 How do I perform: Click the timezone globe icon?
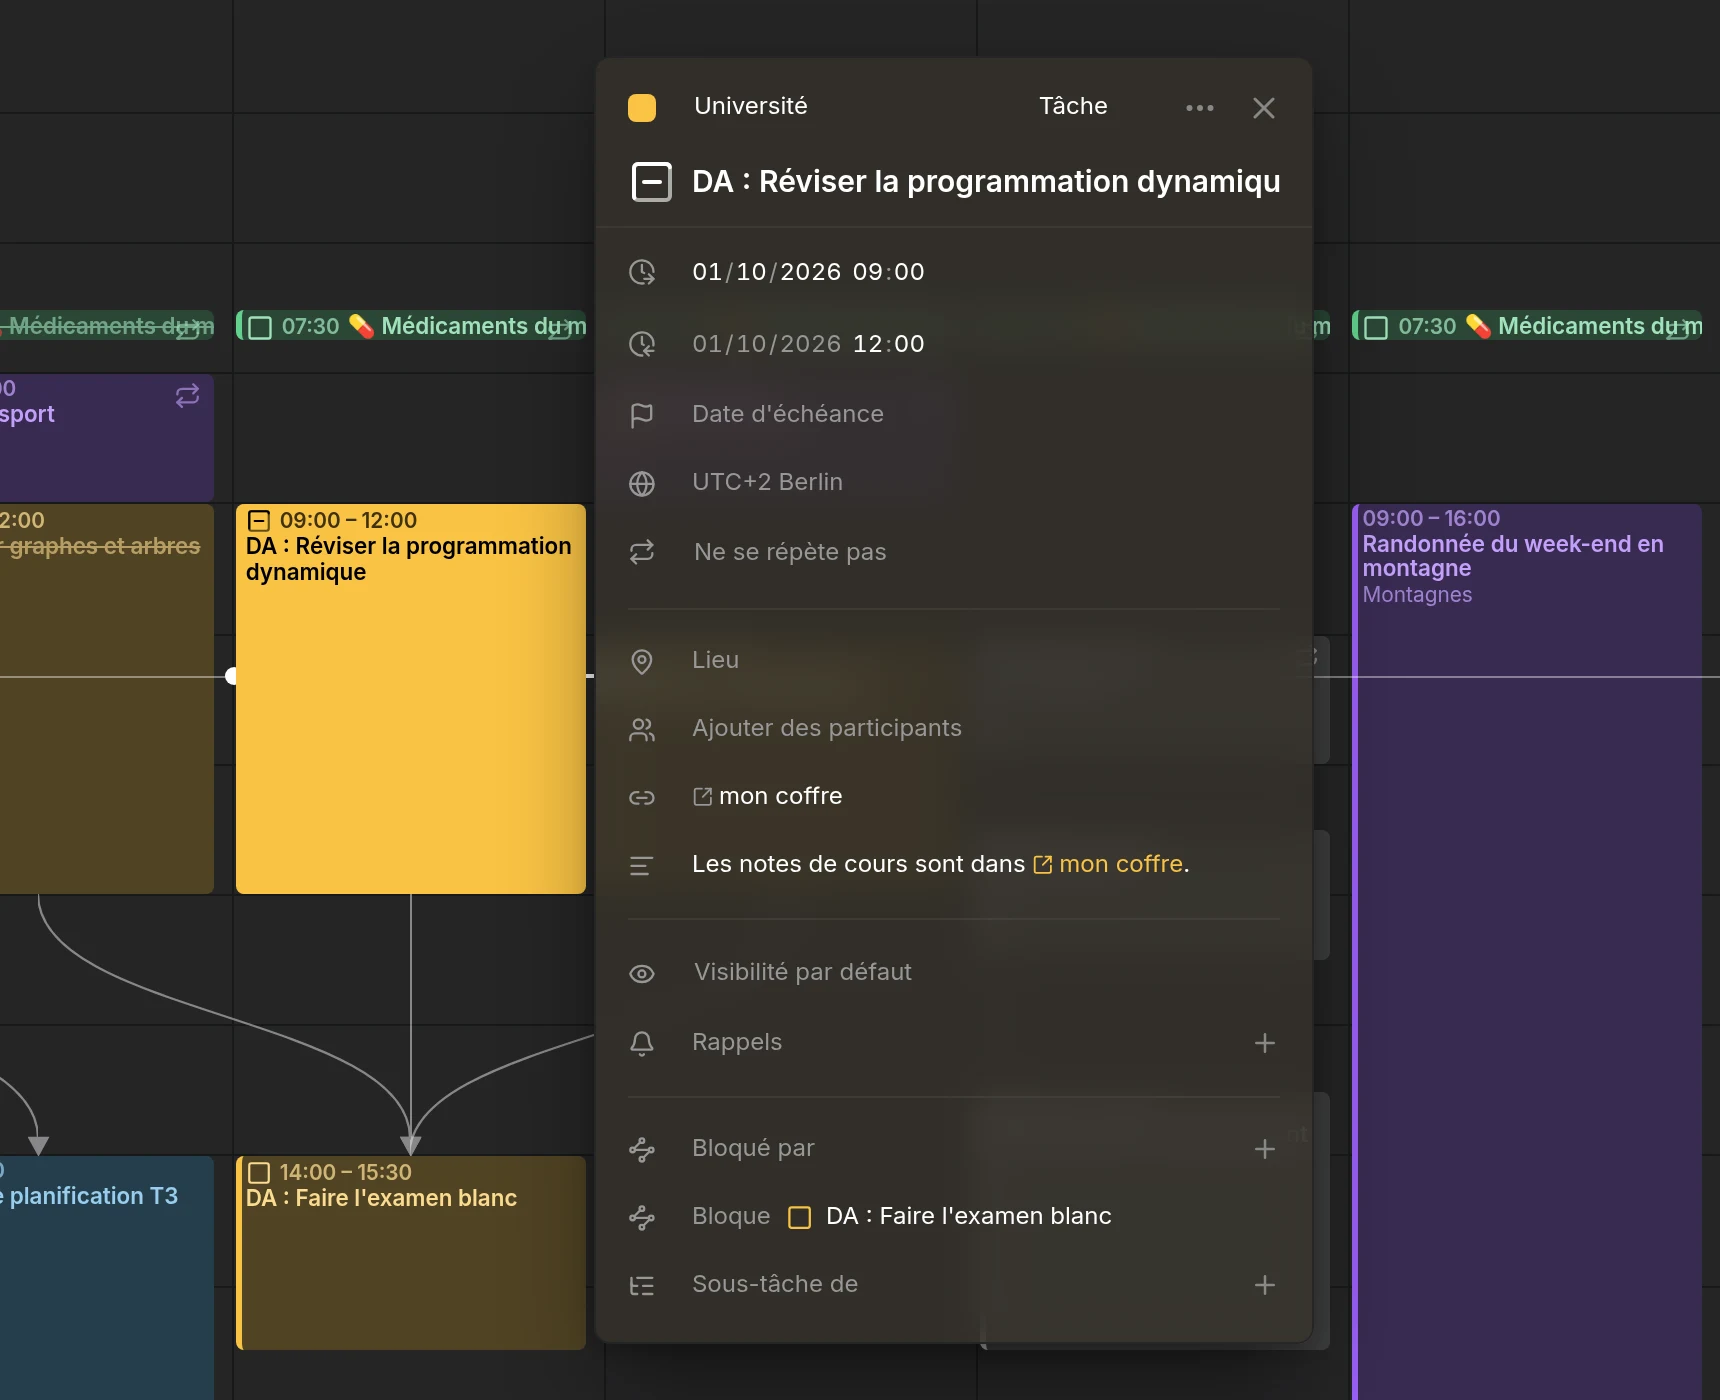click(642, 483)
